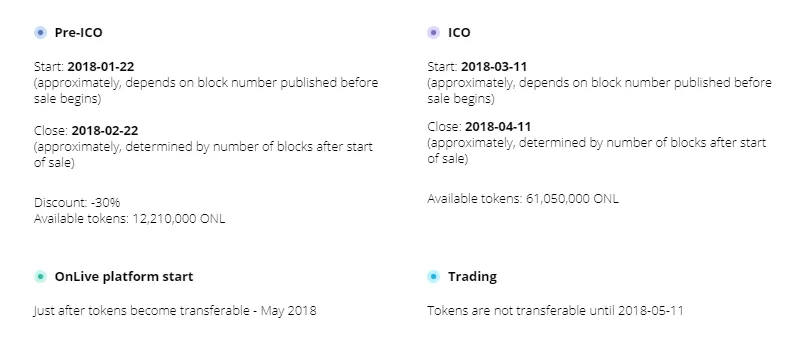Click the May 2018 transferable tokens text
Viewport: 797px width, 361px height.
[x=175, y=310]
